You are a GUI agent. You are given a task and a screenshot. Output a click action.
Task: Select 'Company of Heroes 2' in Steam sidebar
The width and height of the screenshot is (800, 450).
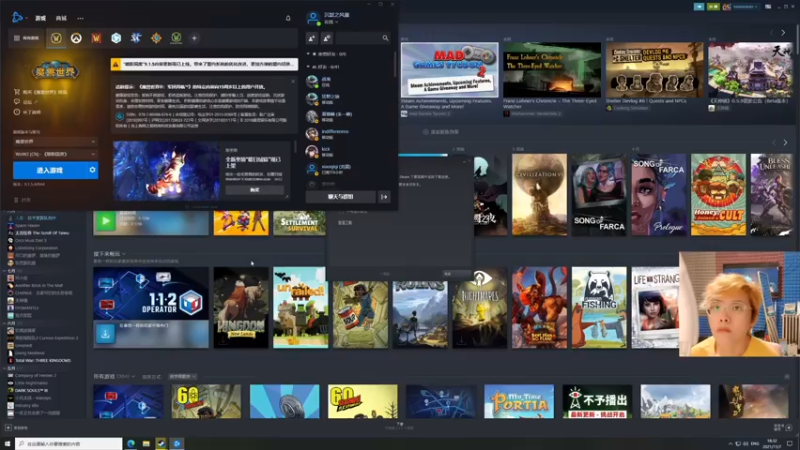(x=35, y=375)
